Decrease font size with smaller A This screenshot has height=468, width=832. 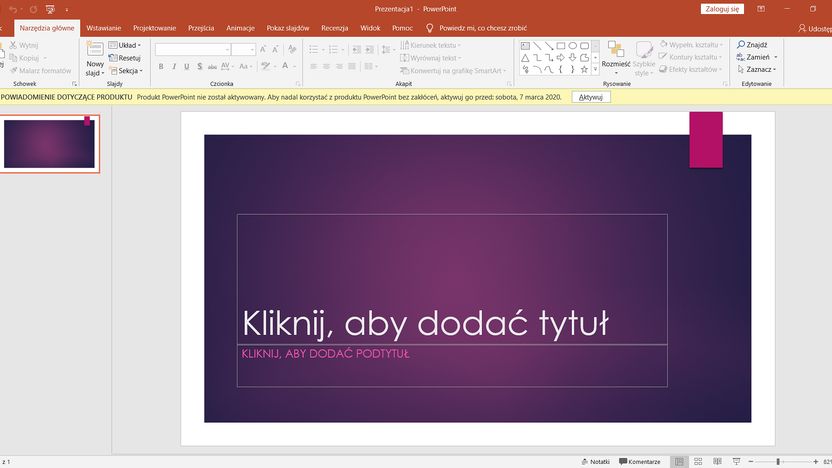(x=275, y=49)
